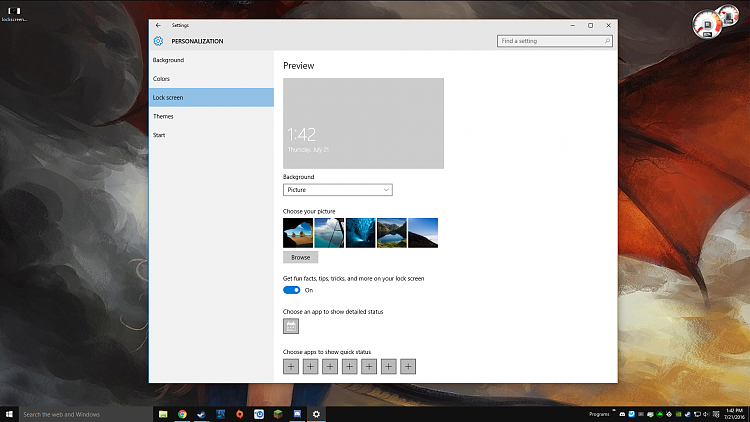
Task: Open the Windows Start button
Action: [x=9, y=414]
